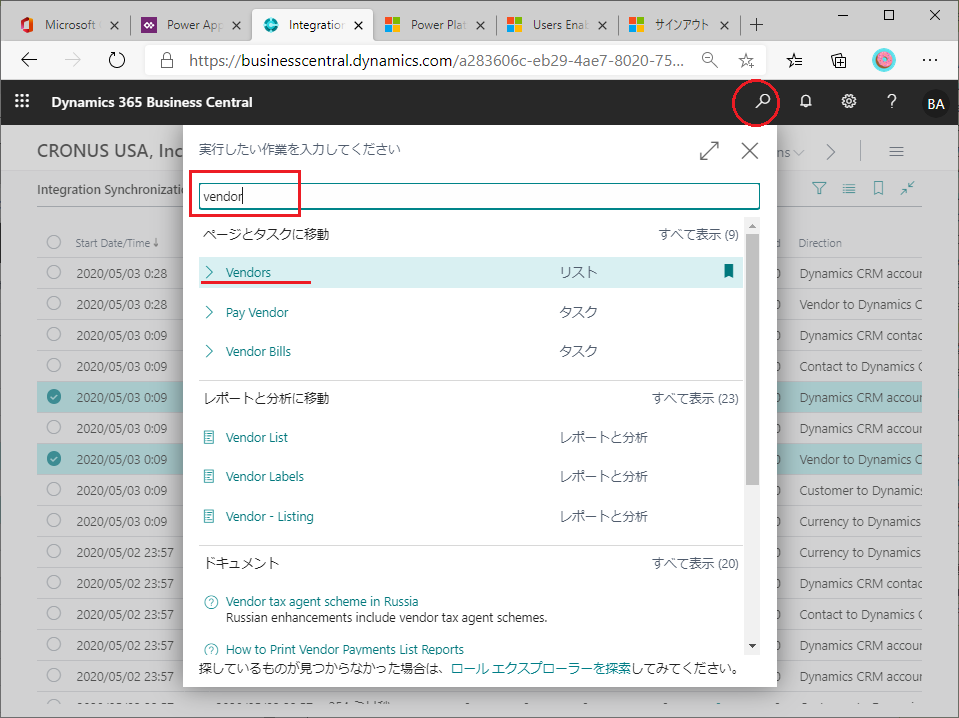The width and height of the screenshot is (959, 718).
Task: Open help question mark icon
Action: [x=892, y=101]
